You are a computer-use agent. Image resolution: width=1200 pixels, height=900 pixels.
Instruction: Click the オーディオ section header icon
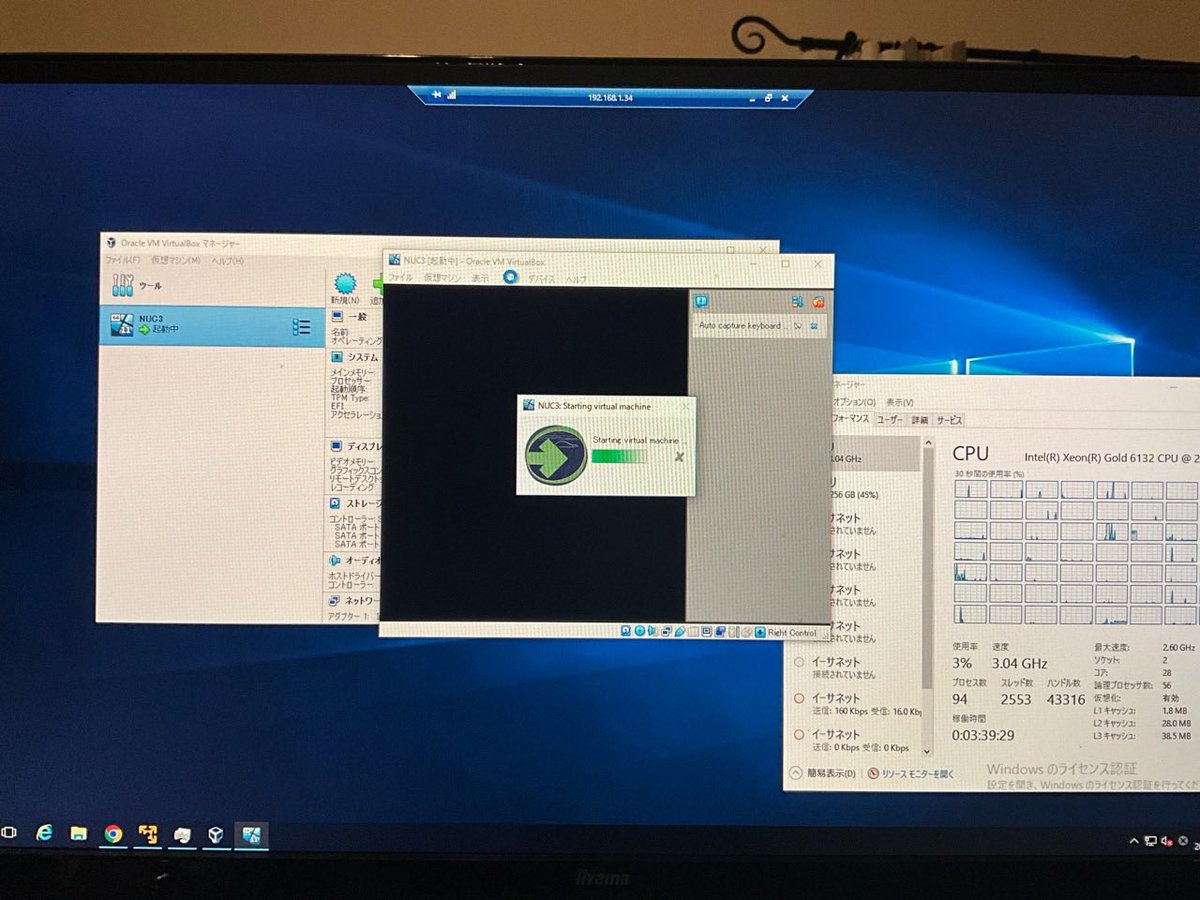point(336,561)
